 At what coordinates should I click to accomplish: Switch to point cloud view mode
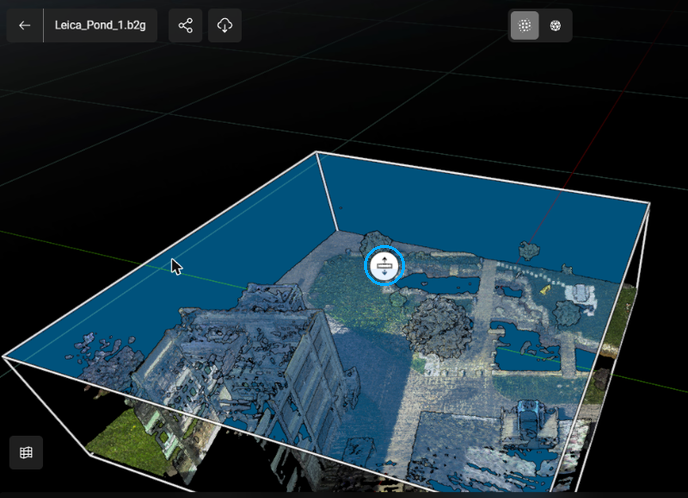click(x=525, y=25)
